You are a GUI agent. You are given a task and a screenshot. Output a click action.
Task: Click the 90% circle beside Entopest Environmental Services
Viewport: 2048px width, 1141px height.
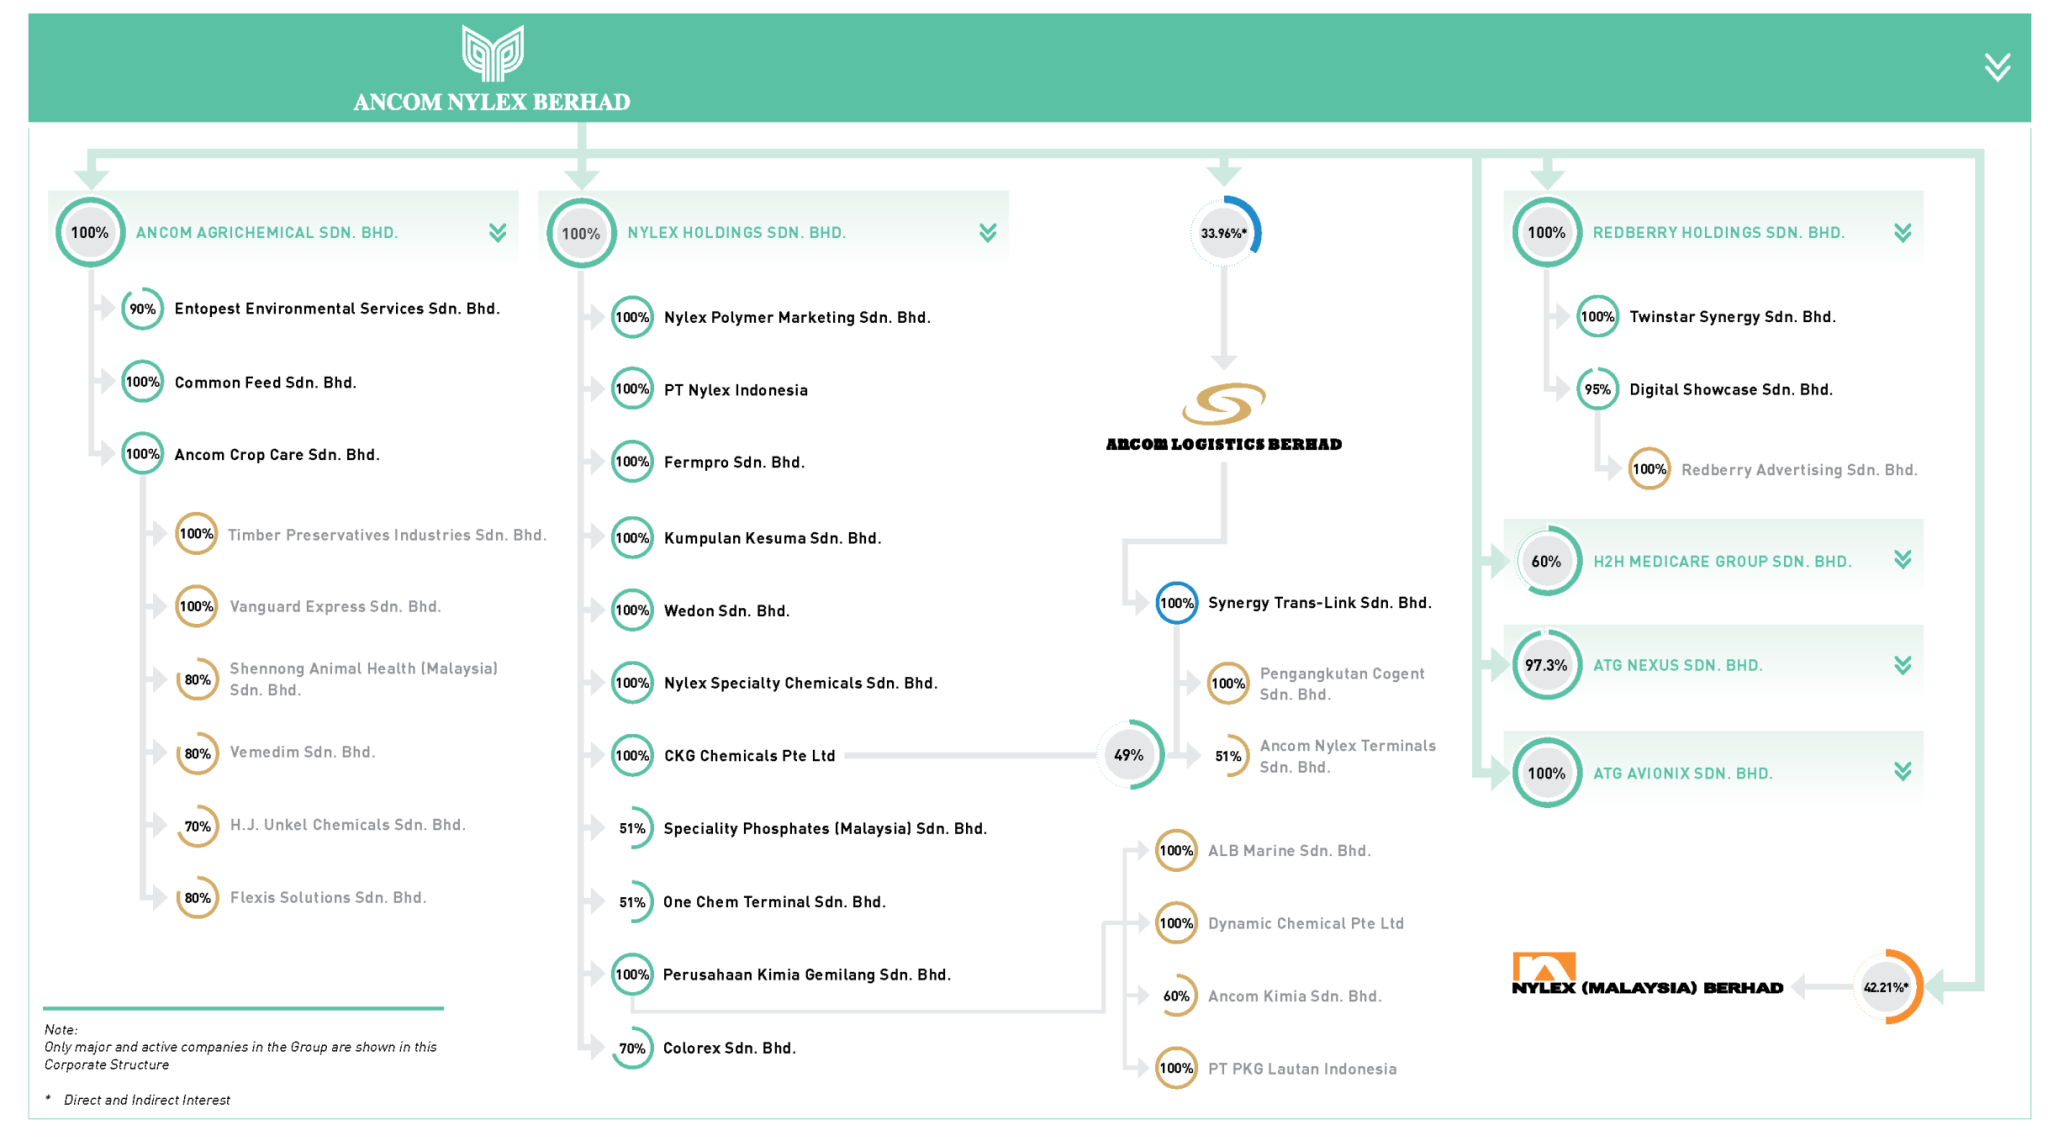pos(143,309)
